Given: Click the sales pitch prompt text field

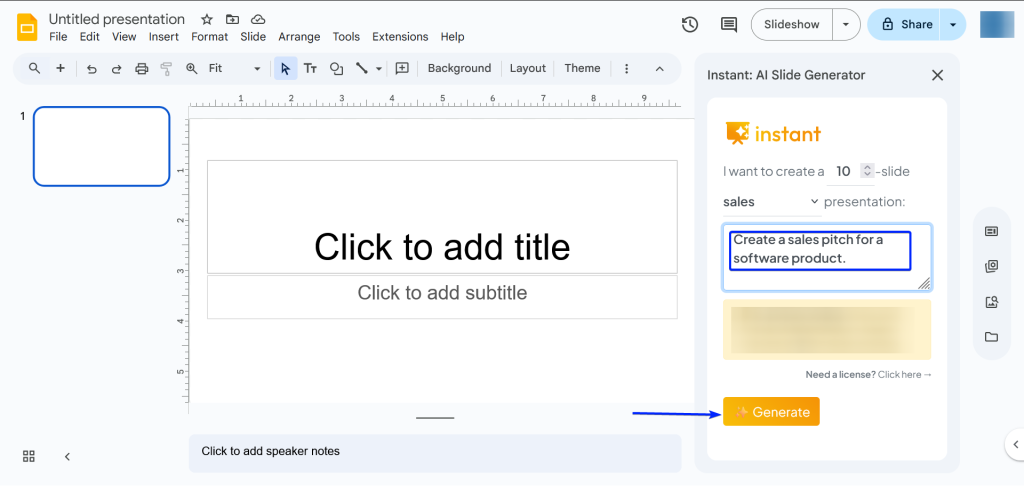Looking at the screenshot, I should (x=826, y=256).
